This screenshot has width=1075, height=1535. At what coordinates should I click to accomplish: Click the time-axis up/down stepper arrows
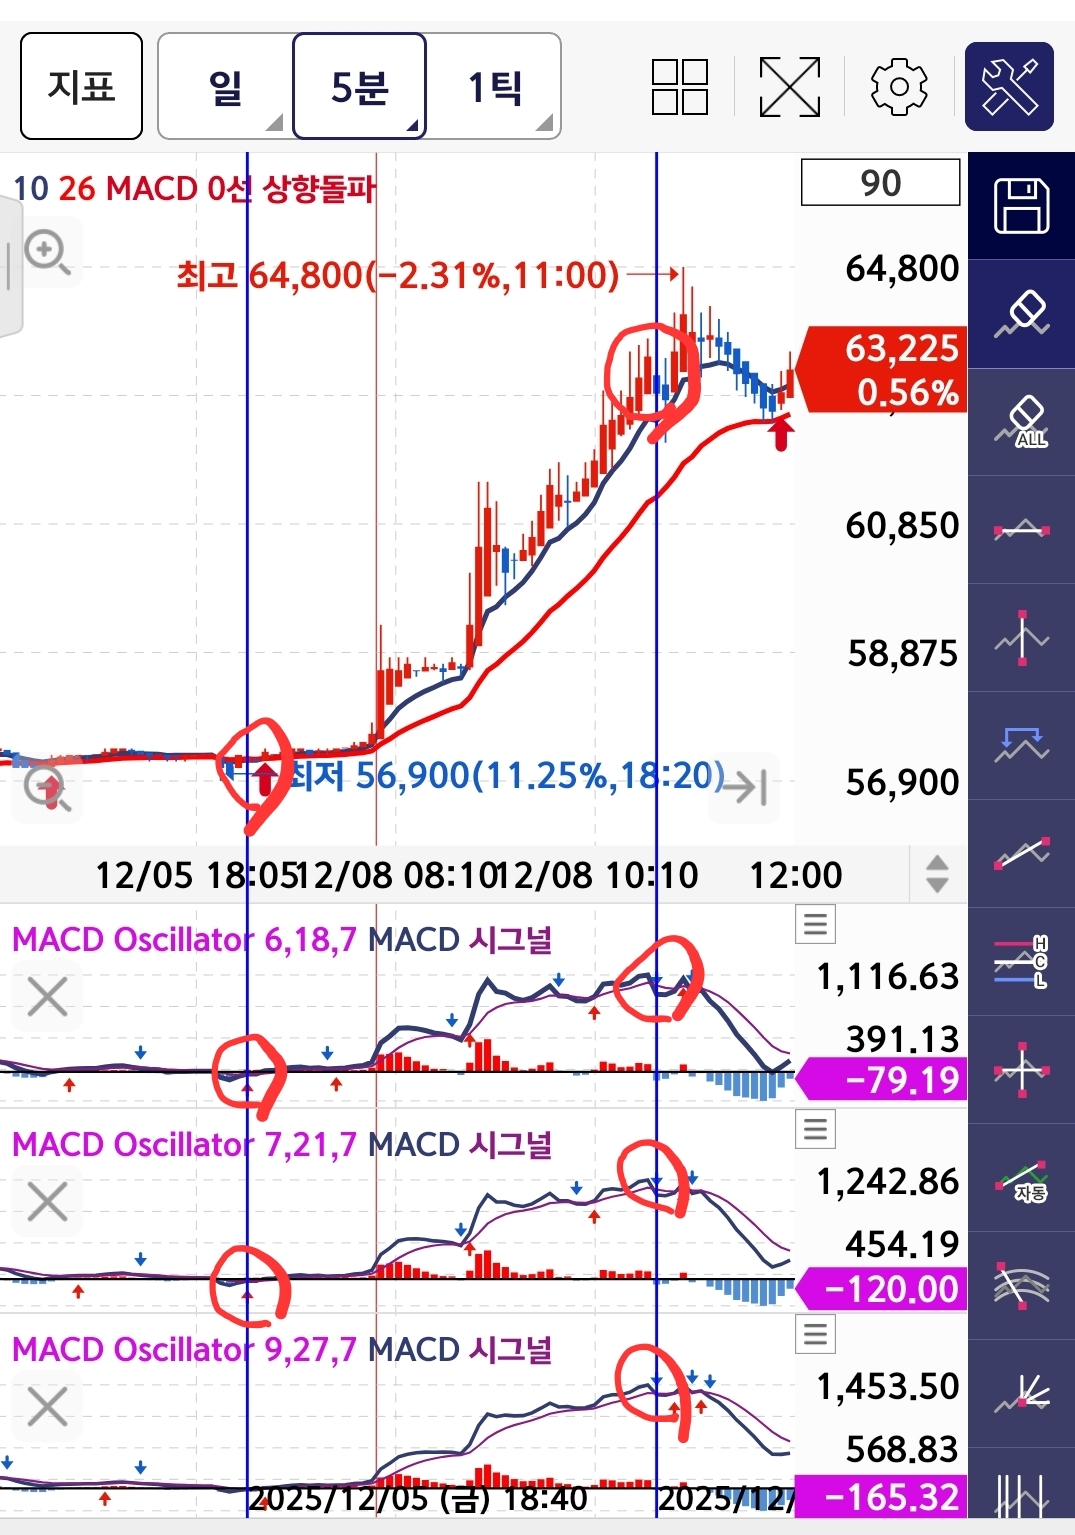click(937, 874)
